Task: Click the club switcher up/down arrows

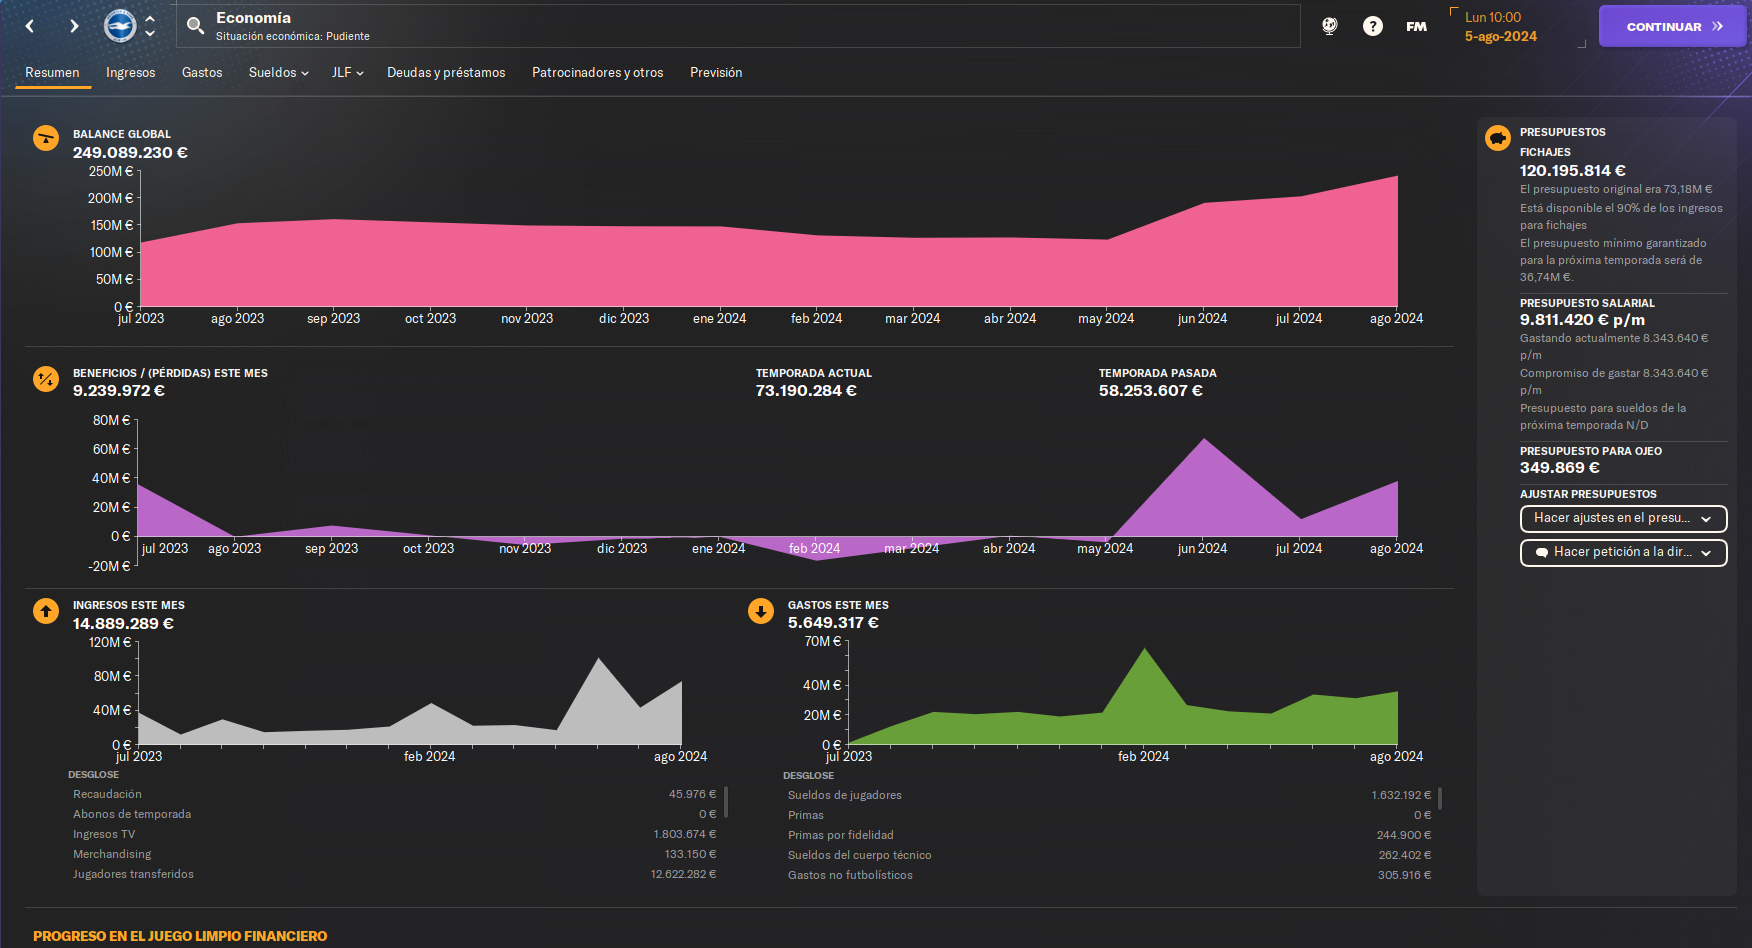Action: 150,26
